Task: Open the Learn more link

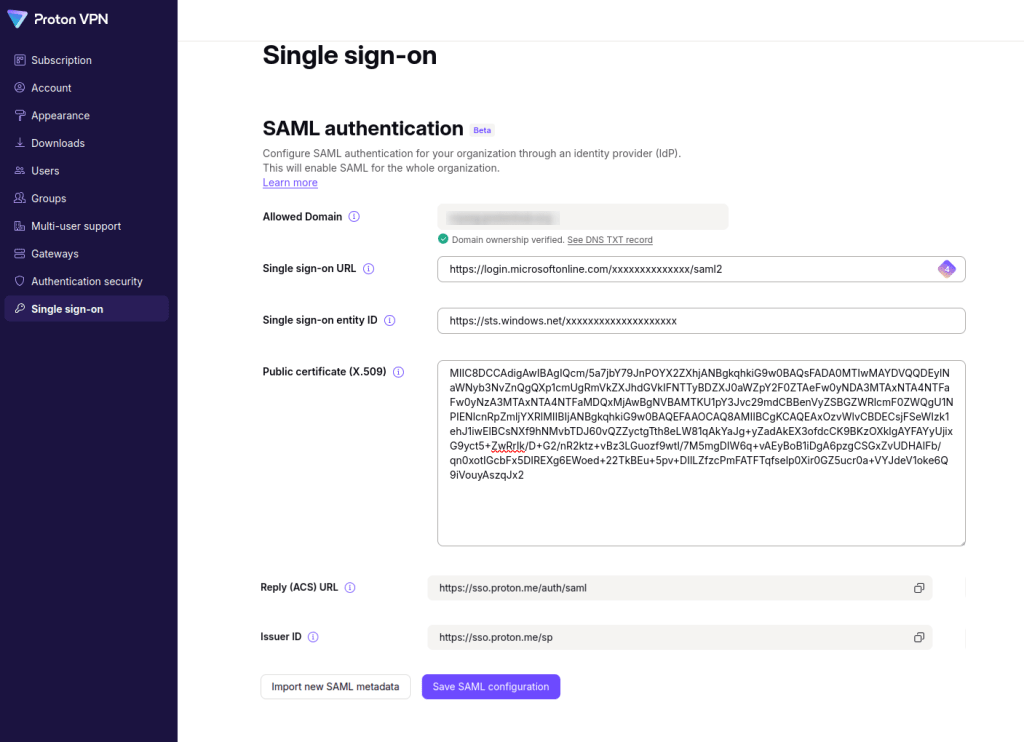Action: 290,183
